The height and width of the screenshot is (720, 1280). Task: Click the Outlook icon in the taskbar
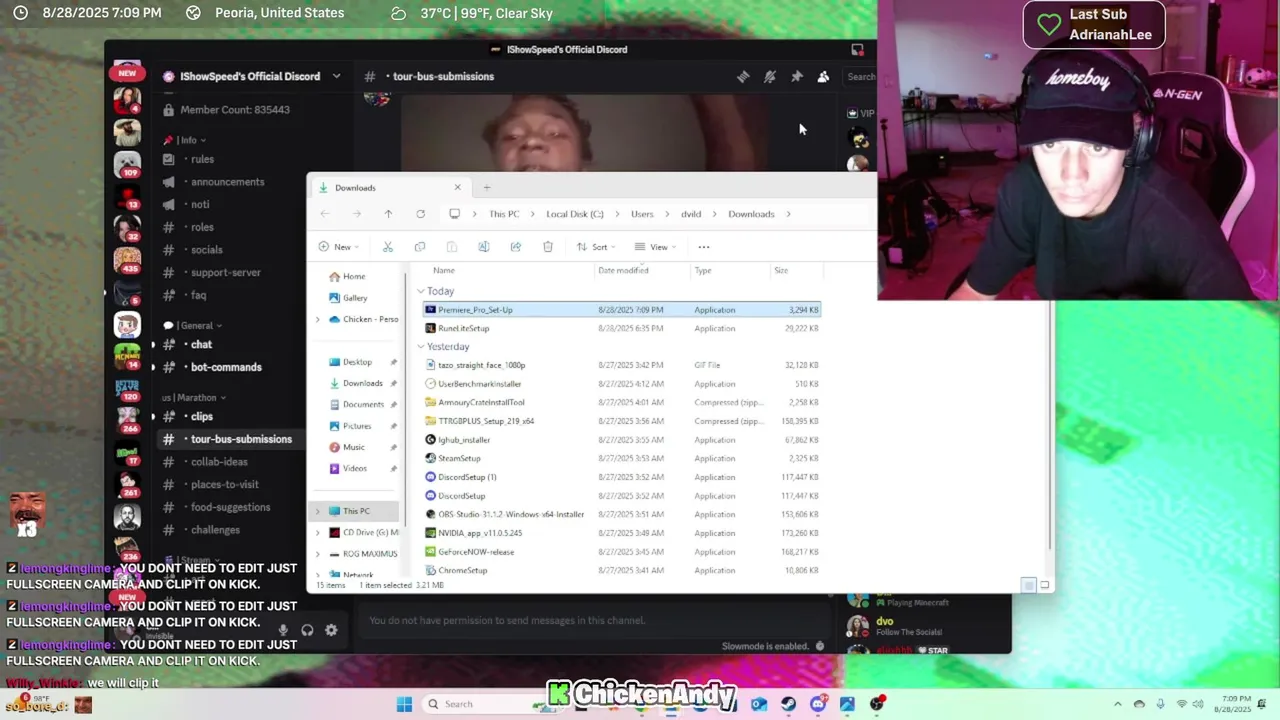(759, 704)
